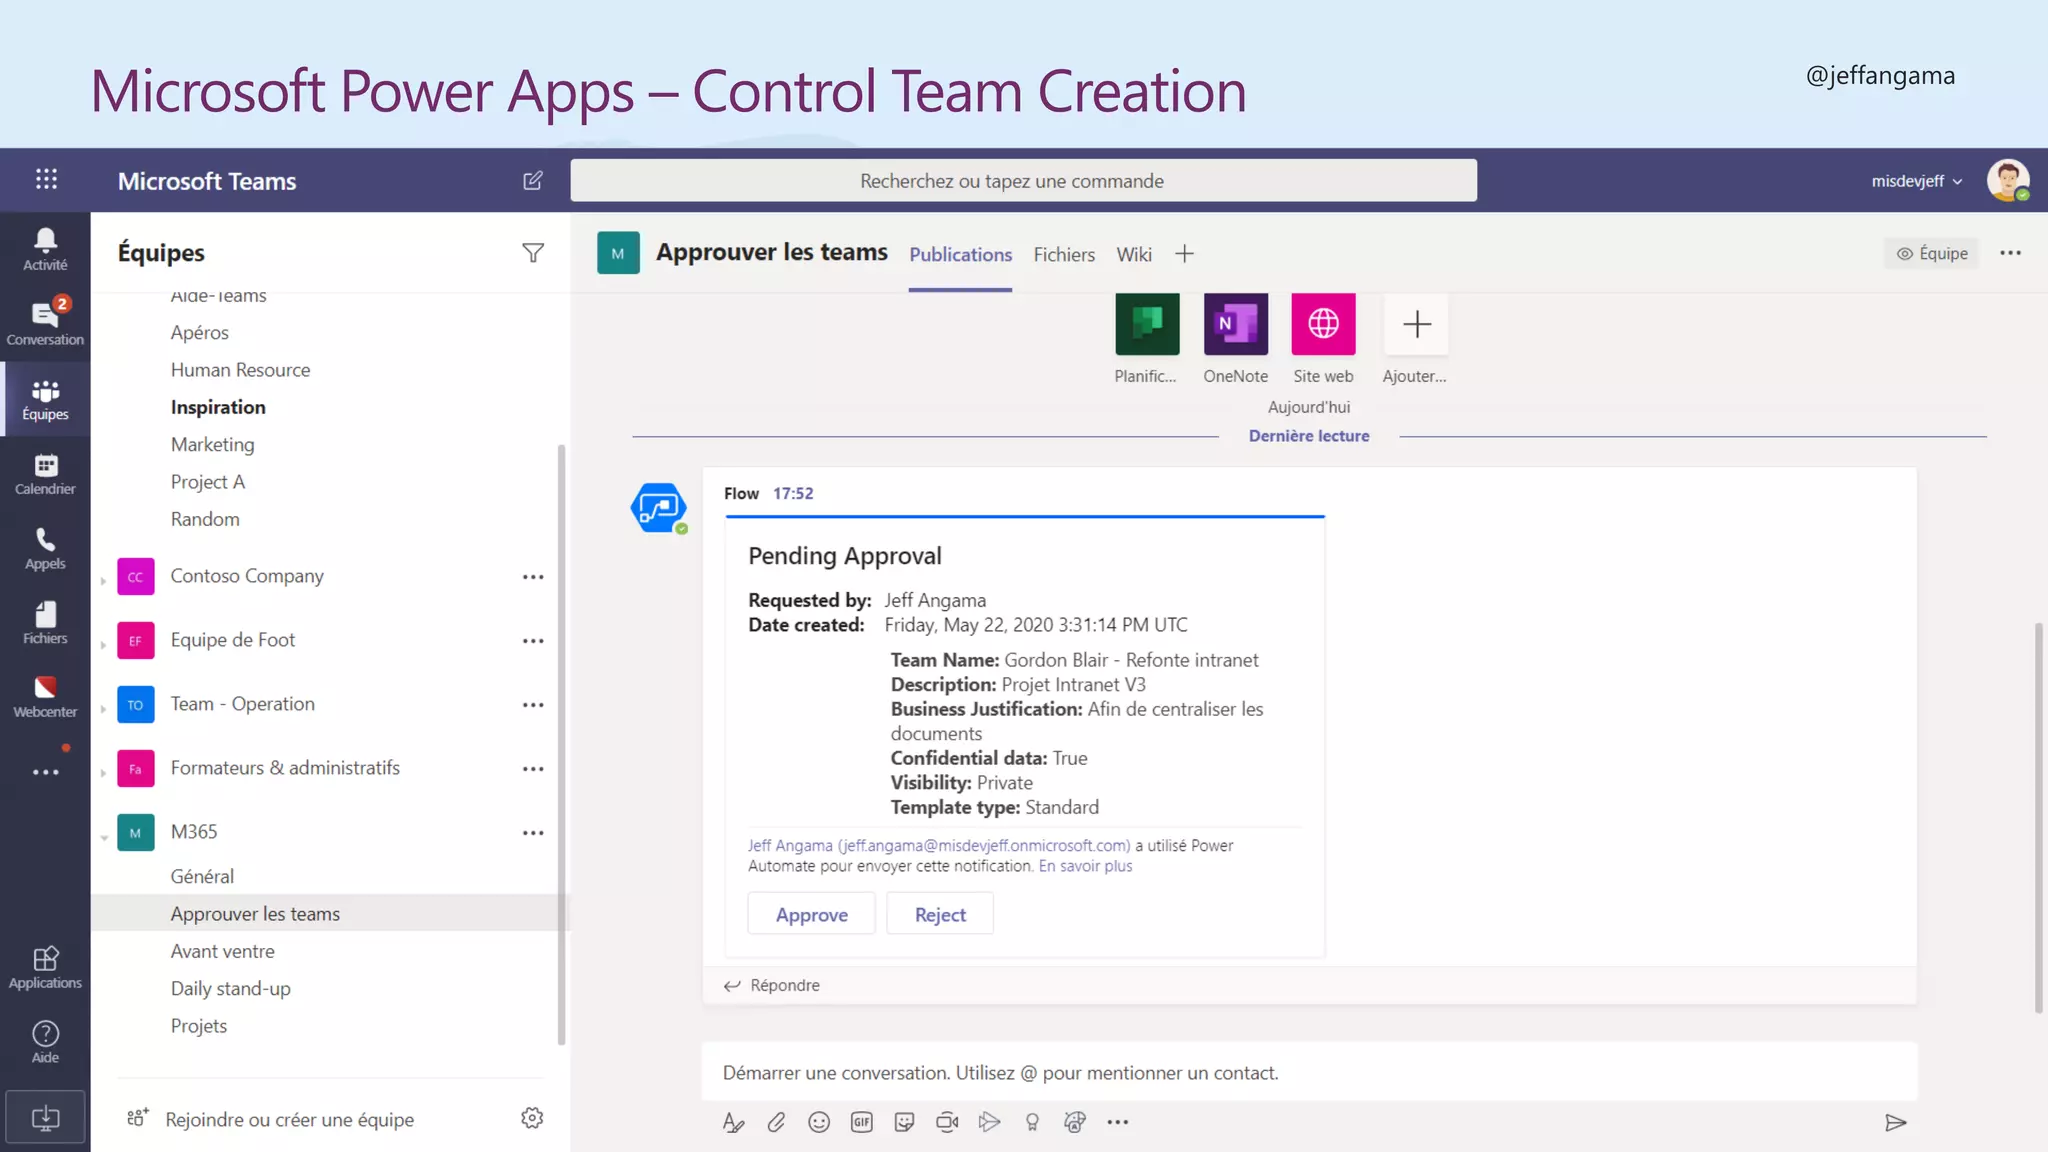Image resolution: width=2048 pixels, height=1152 pixels.
Task: Open the user profile avatar
Action: coord(2007,181)
